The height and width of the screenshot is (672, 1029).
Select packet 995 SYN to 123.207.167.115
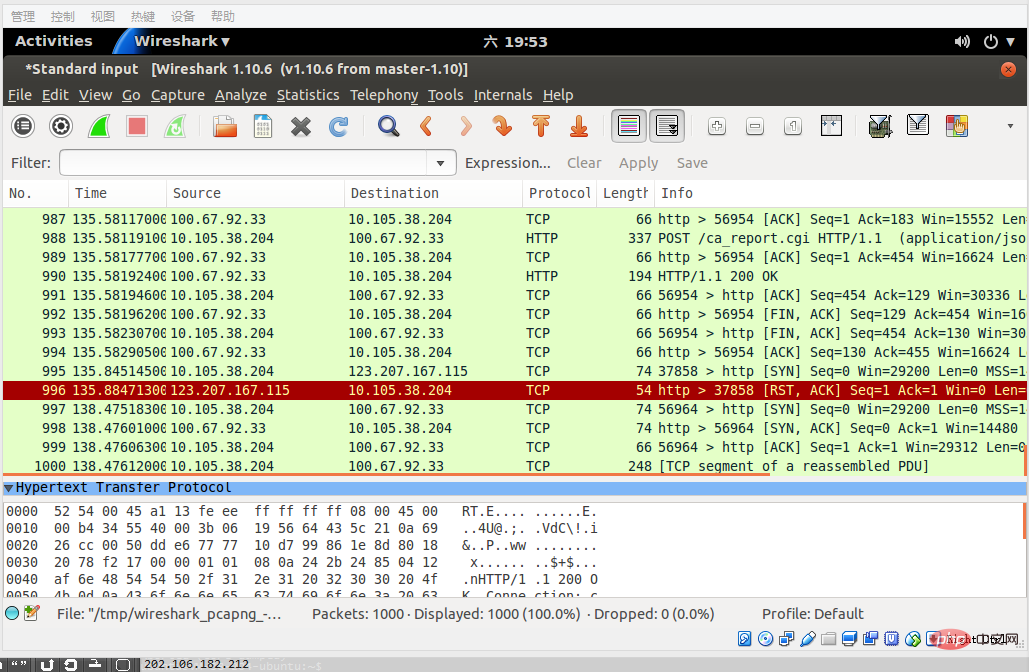(514, 371)
